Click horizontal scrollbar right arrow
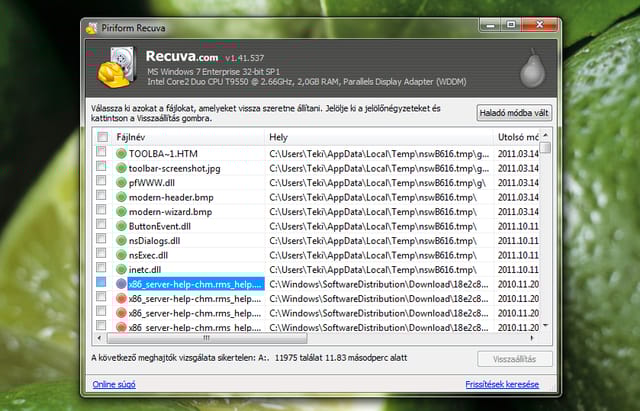The image size is (640, 411). (532, 338)
